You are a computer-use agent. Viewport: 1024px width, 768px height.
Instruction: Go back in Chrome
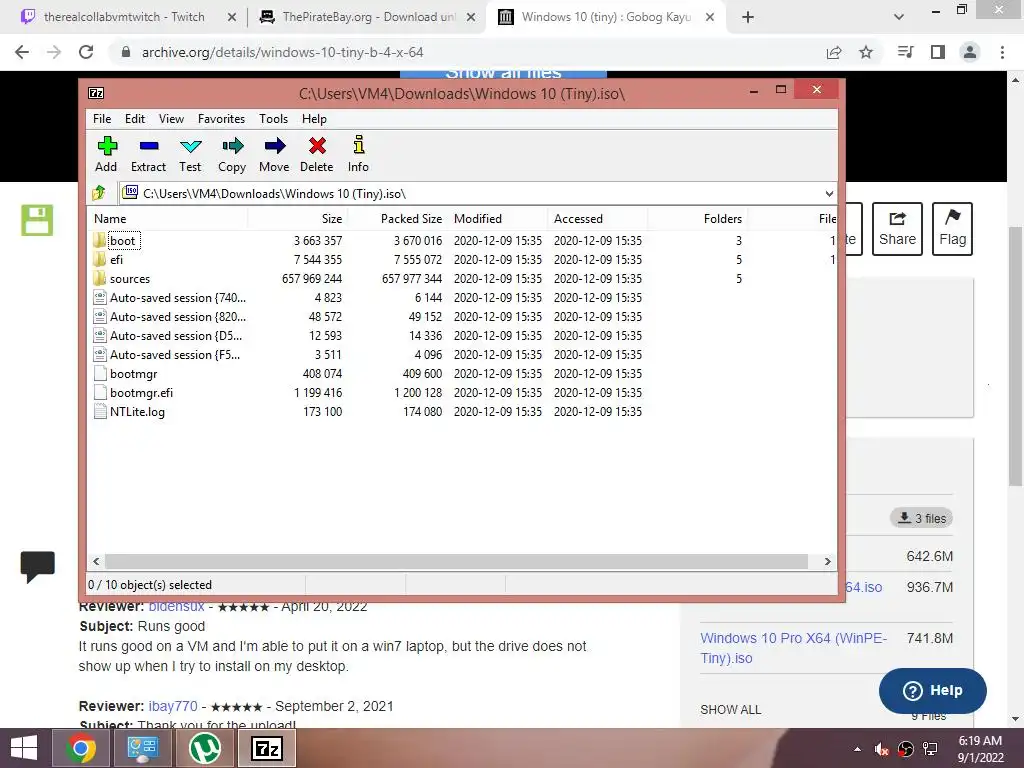[22, 52]
